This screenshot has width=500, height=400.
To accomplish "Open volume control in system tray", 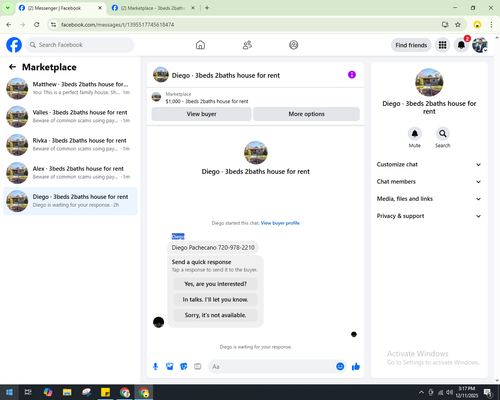I will click(450, 392).
